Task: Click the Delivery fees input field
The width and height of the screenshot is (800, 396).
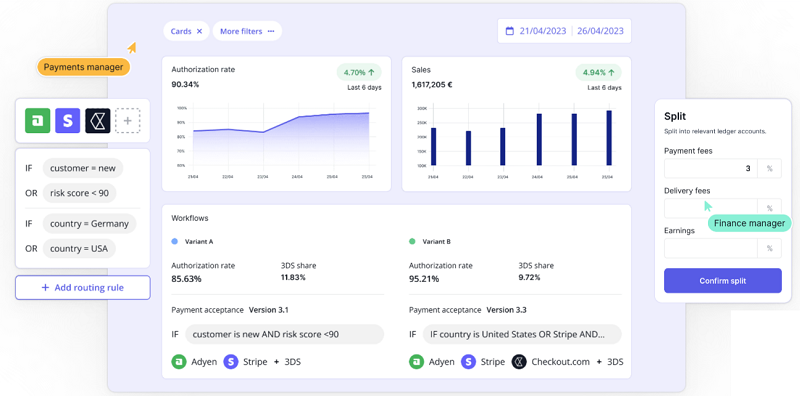Action: pos(711,208)
